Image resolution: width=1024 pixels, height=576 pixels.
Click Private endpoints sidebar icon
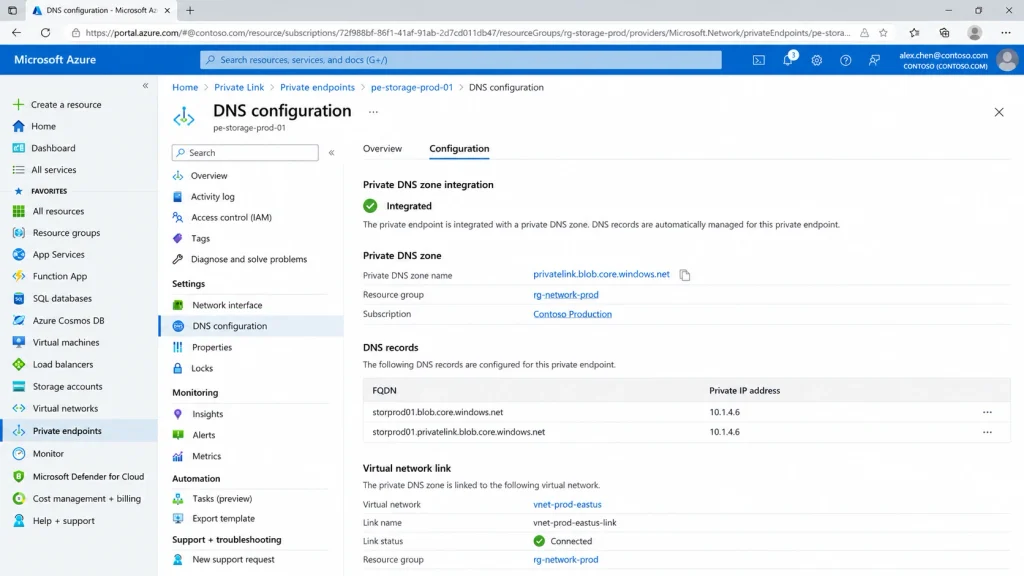click(18, 431)
